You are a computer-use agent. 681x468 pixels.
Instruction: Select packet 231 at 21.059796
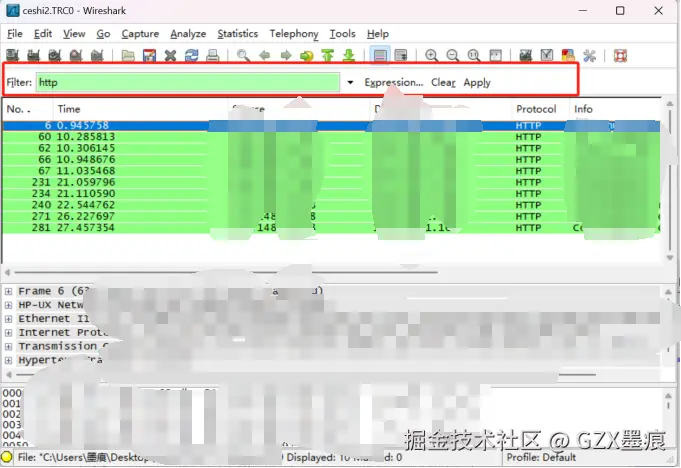click(x=331, y=182)
